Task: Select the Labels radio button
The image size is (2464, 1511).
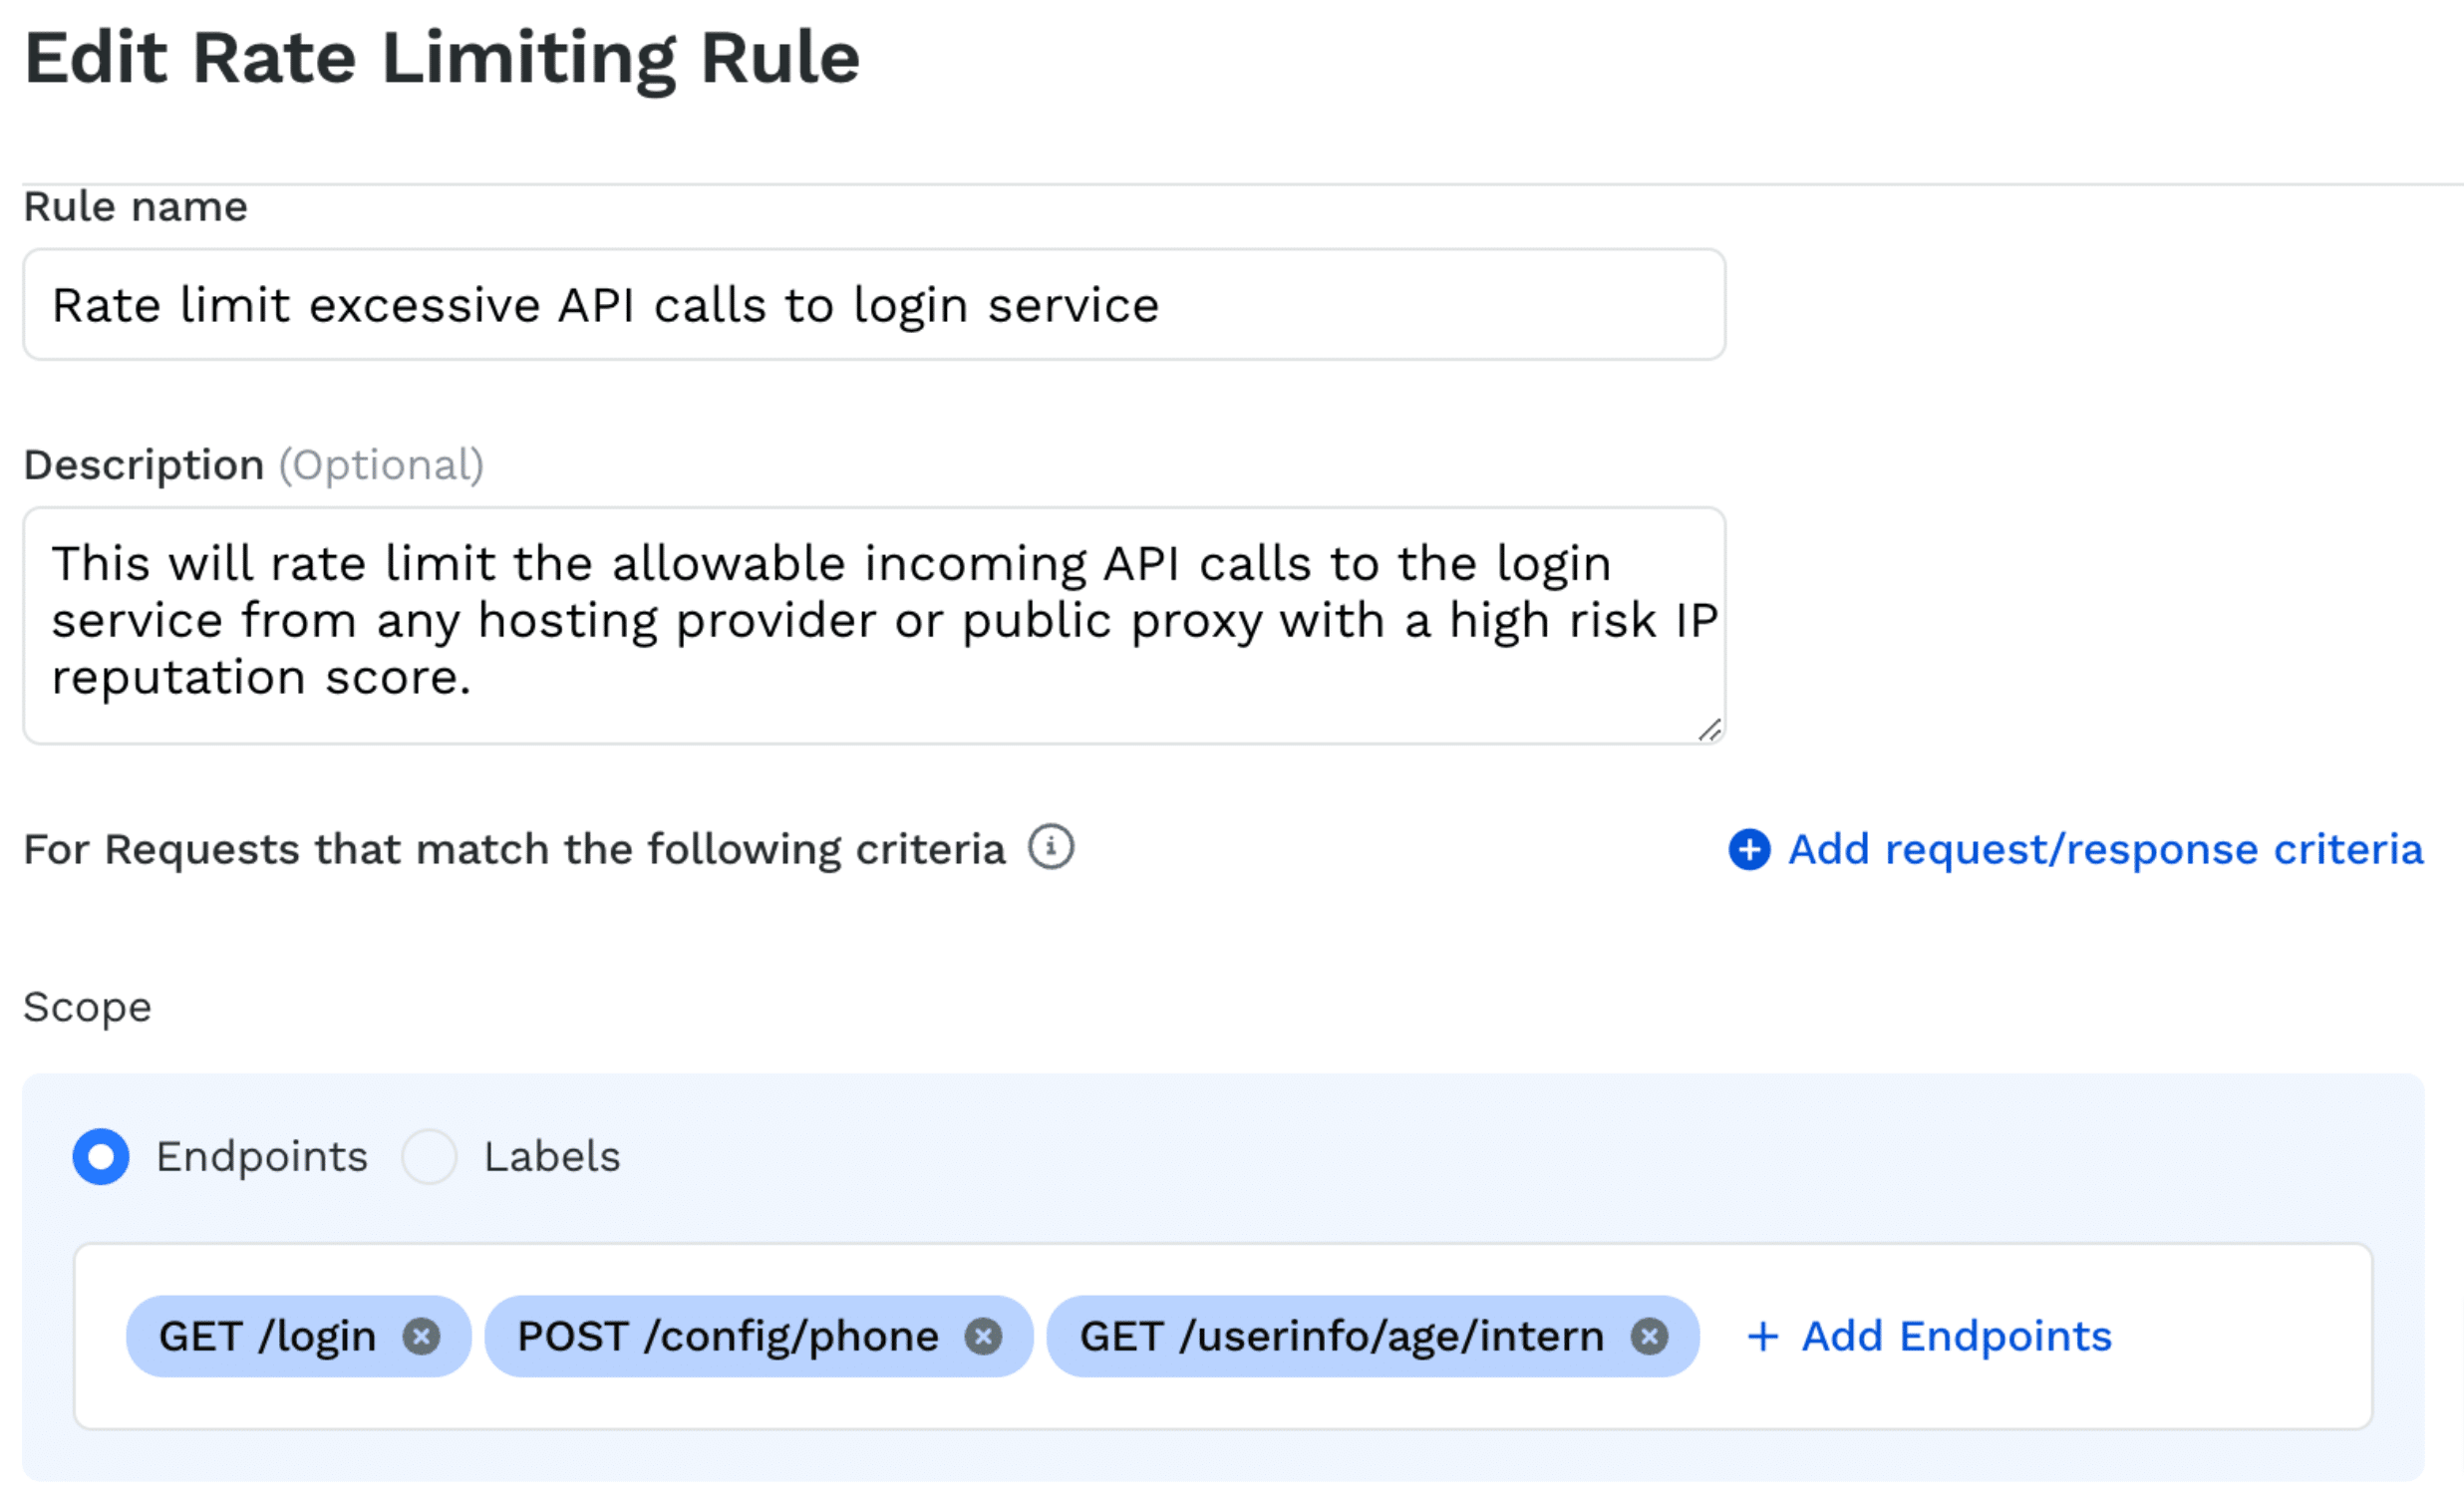Action: tap(429, 1156)
